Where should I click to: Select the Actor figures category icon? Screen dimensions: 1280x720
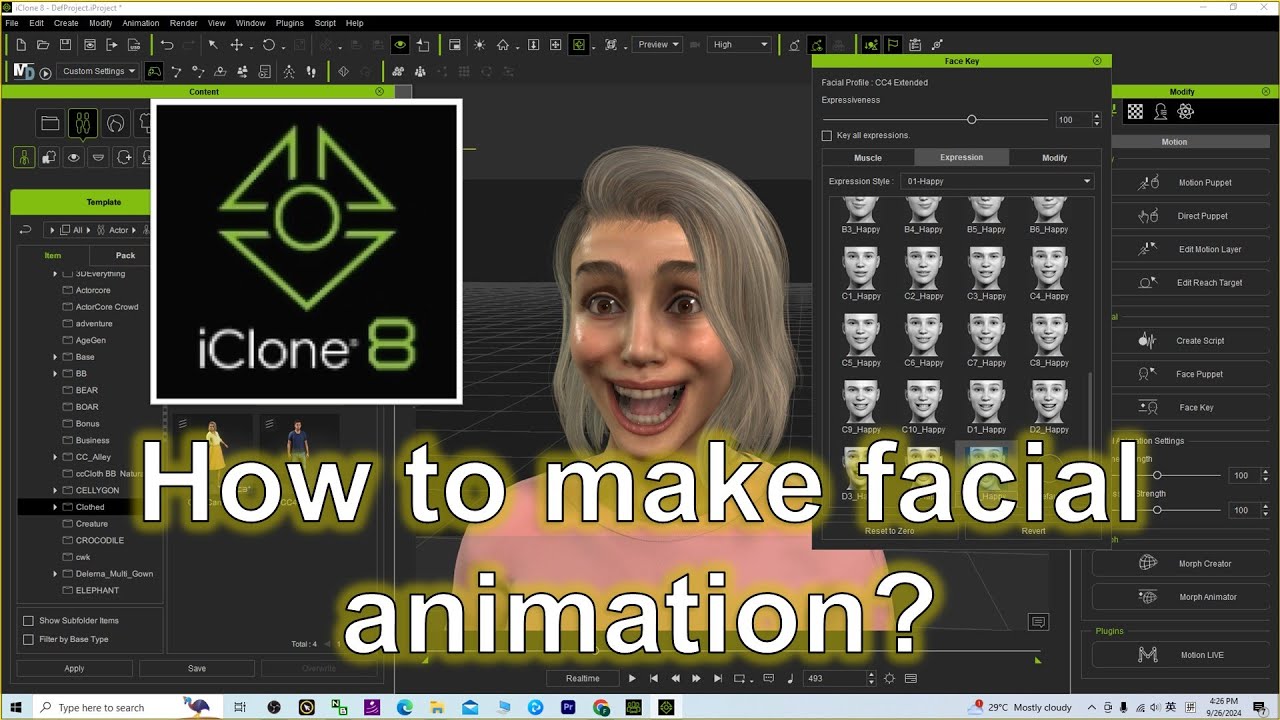(x=83, y=124)
